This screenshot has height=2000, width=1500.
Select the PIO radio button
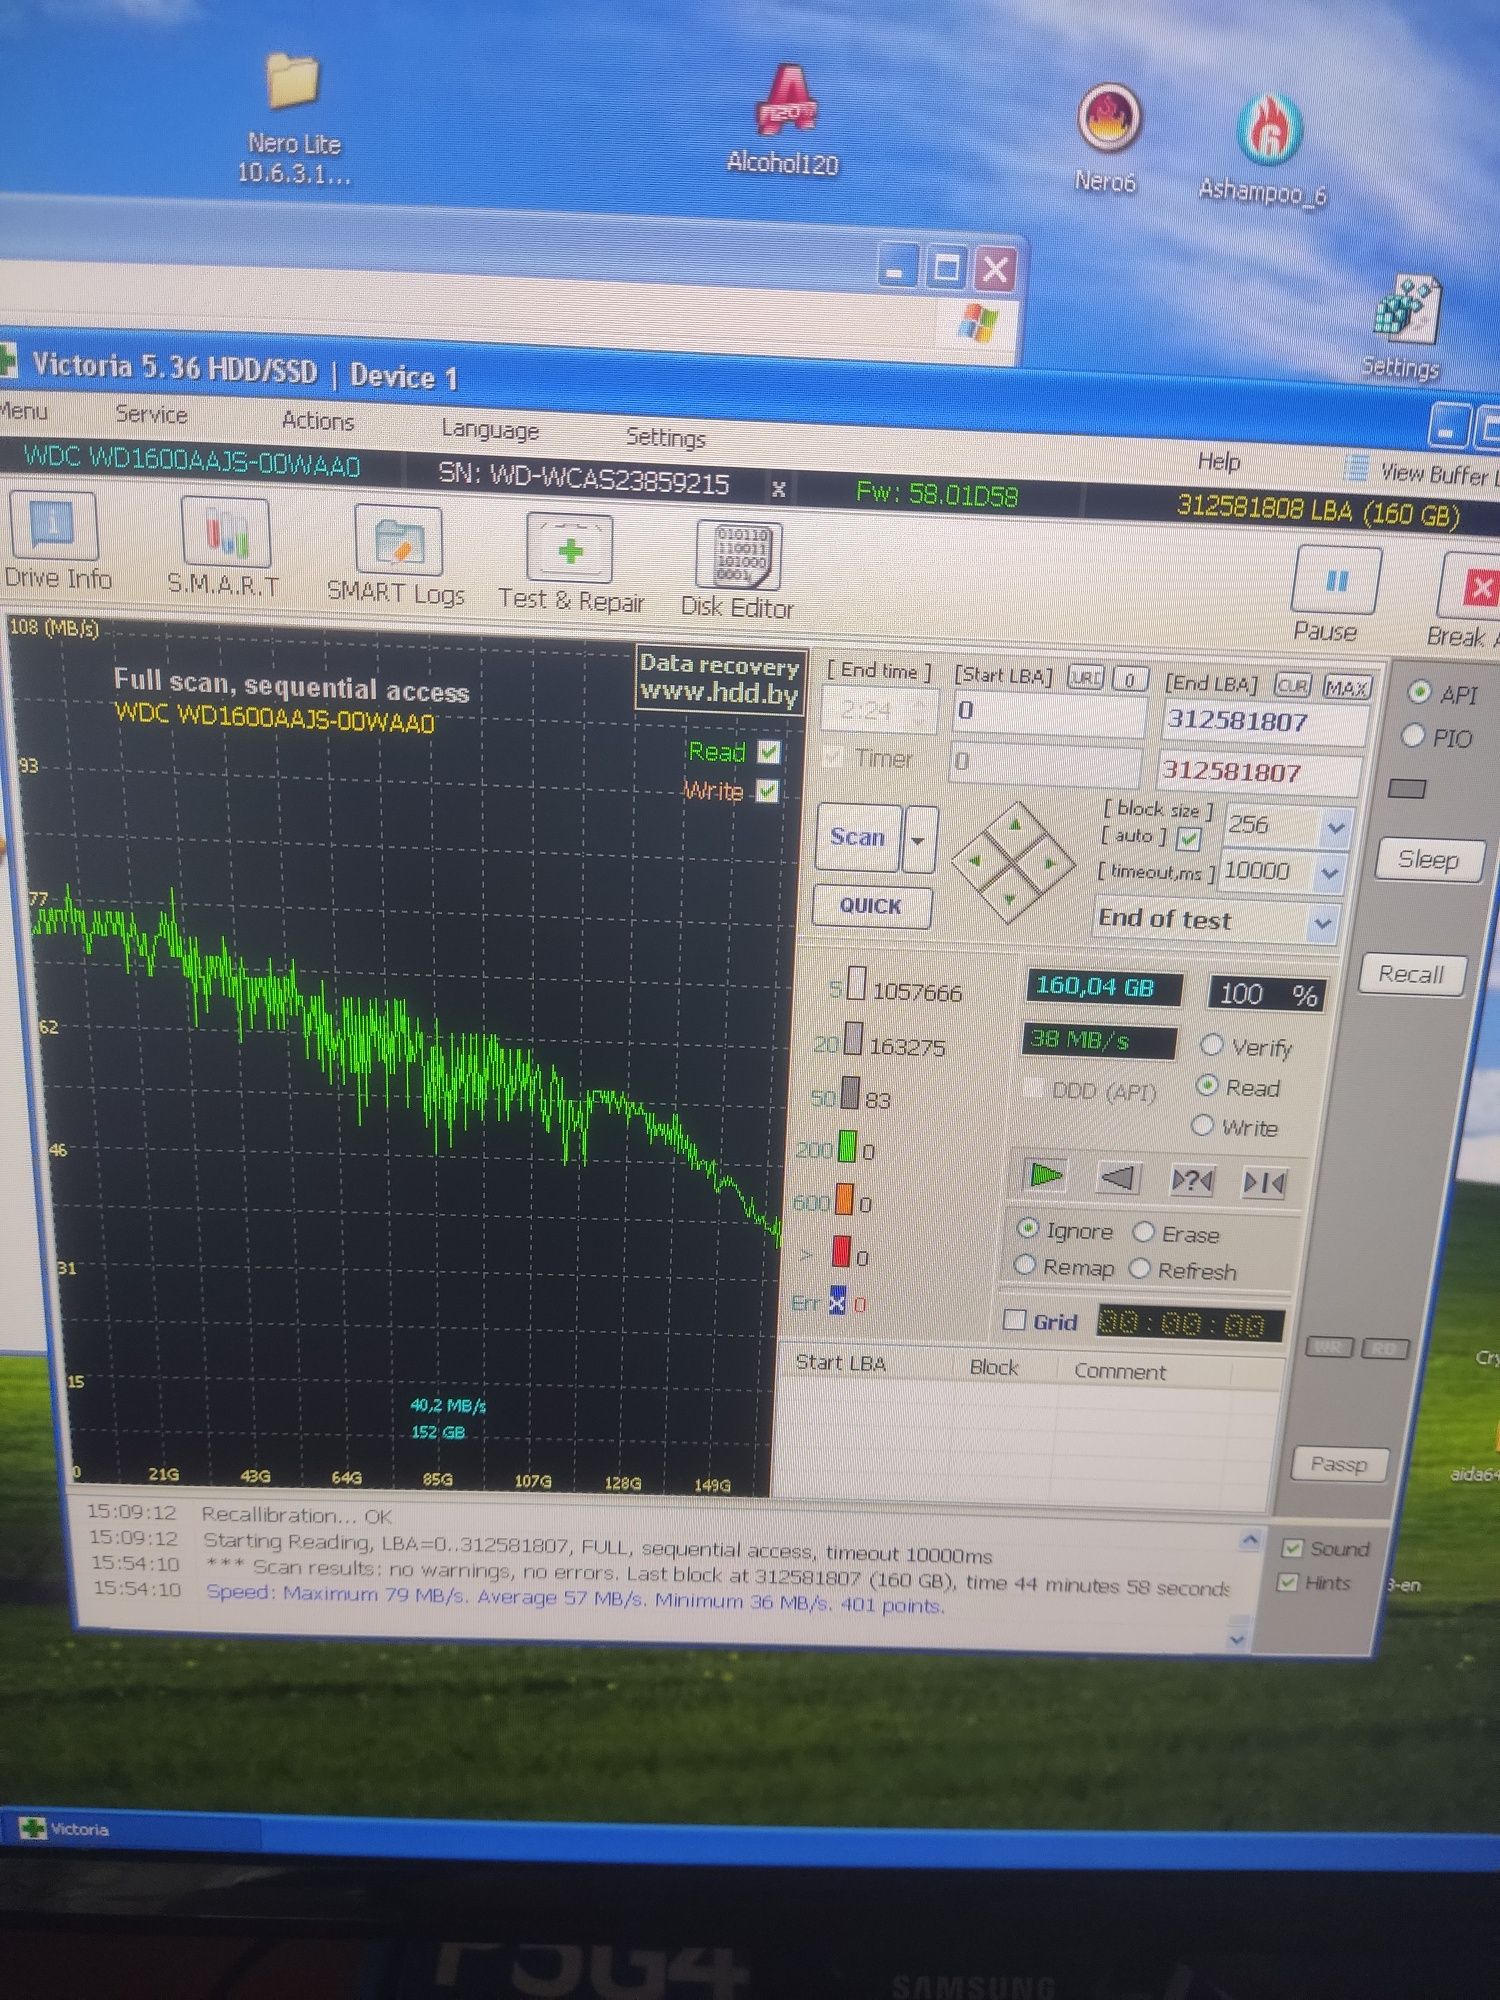coord(1413,735)
